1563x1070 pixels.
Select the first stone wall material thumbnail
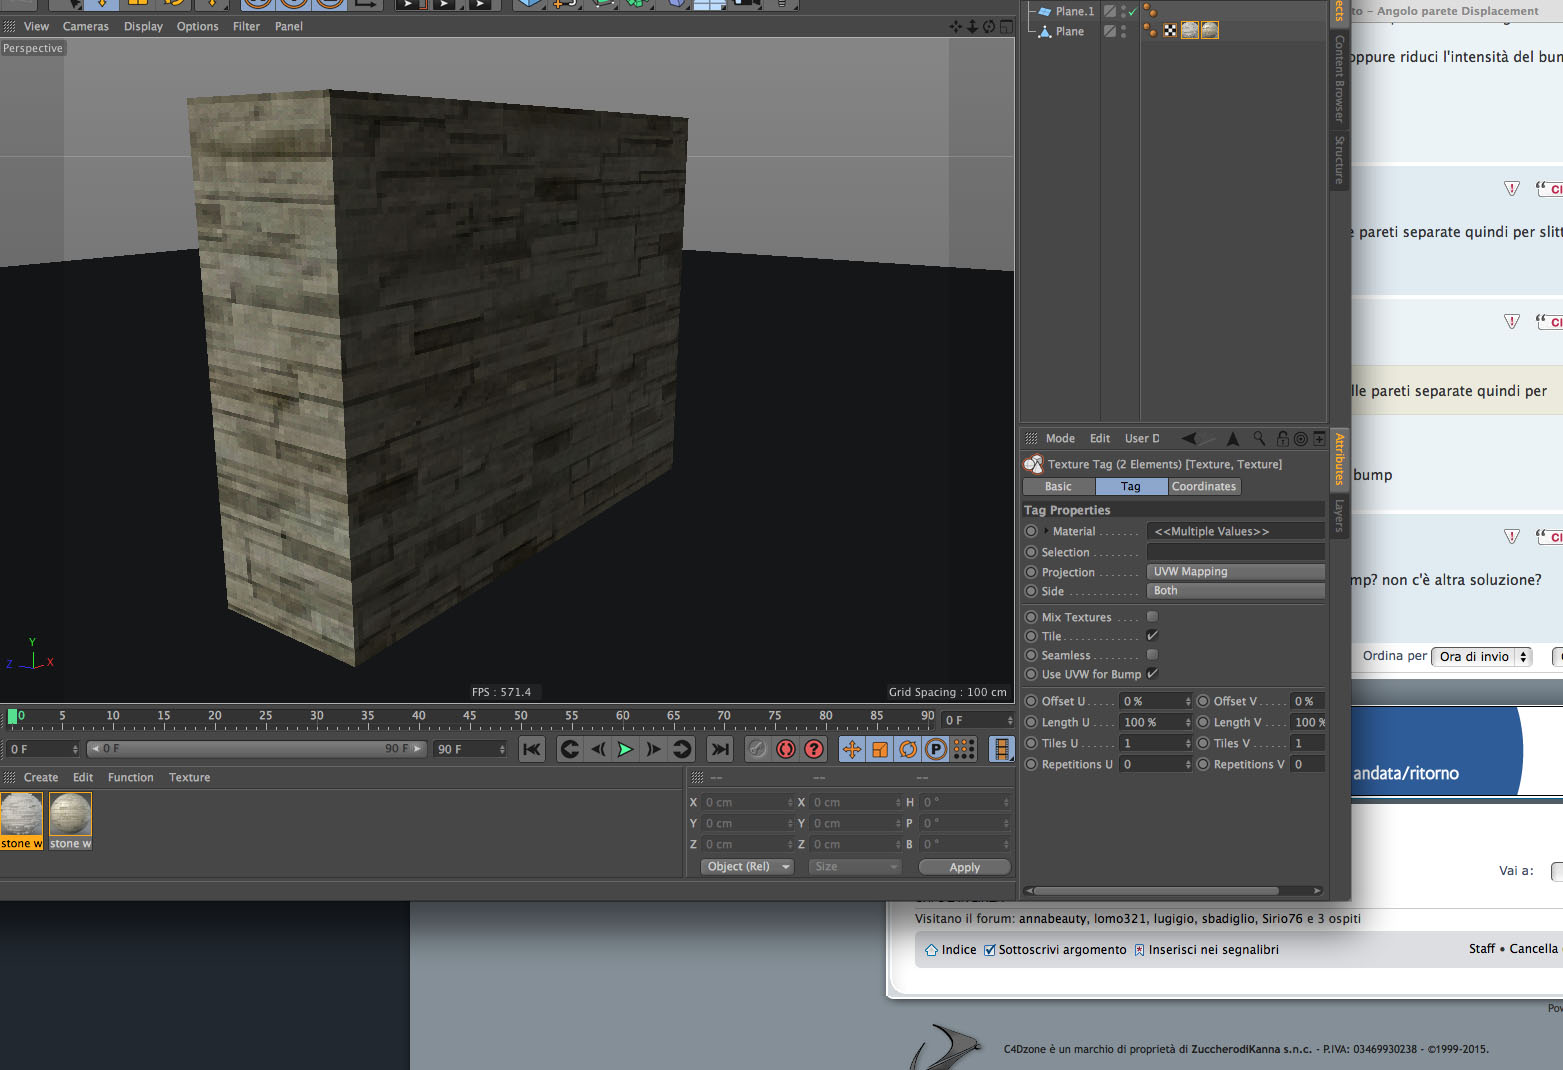[22, 821]
